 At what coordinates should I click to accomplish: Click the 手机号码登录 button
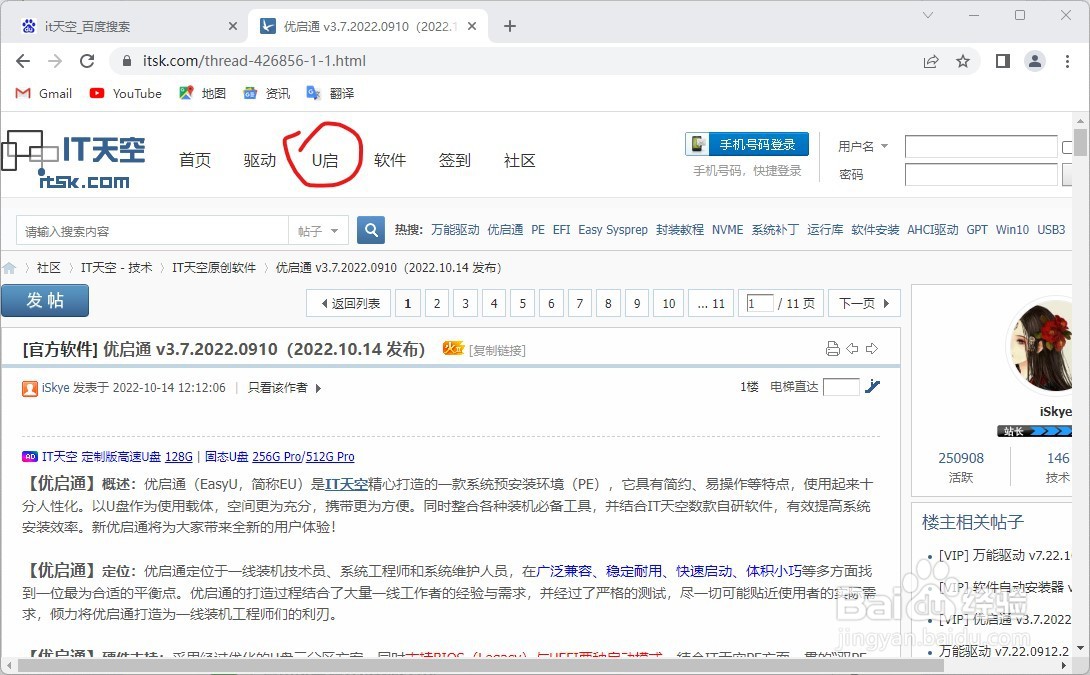[x=747, y=144]
